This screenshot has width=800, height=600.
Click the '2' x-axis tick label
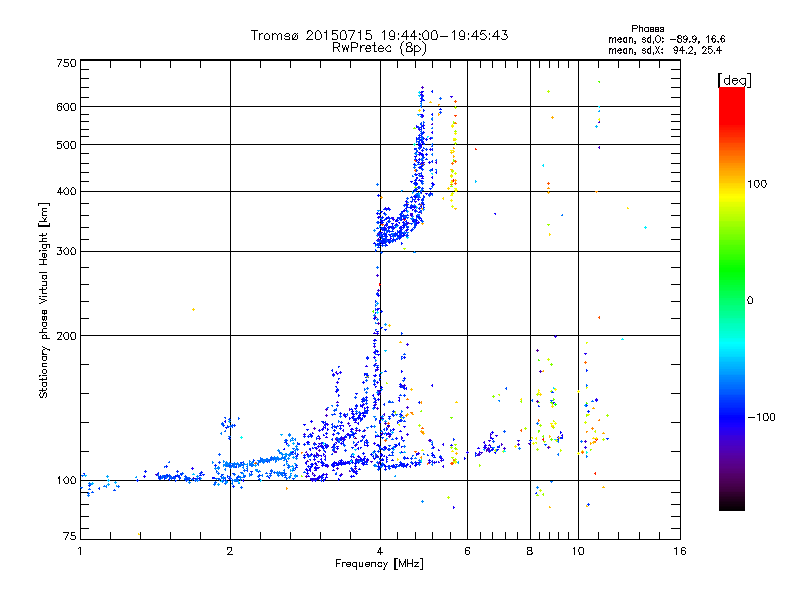230,551
